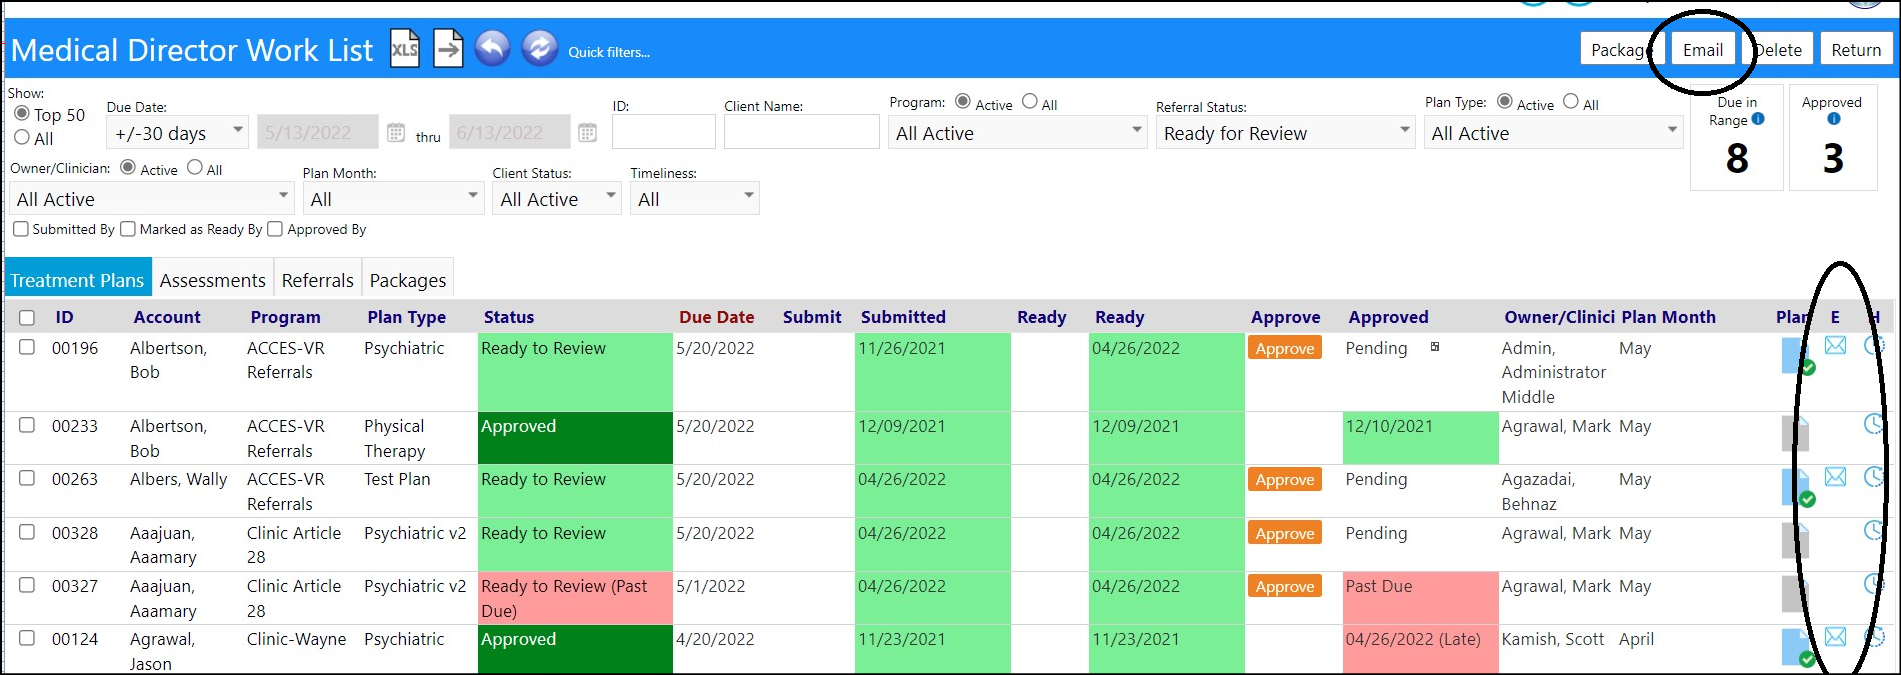Open the Quick filters link
This screenshot has height=675, width=1901.
tap(609, 52)
